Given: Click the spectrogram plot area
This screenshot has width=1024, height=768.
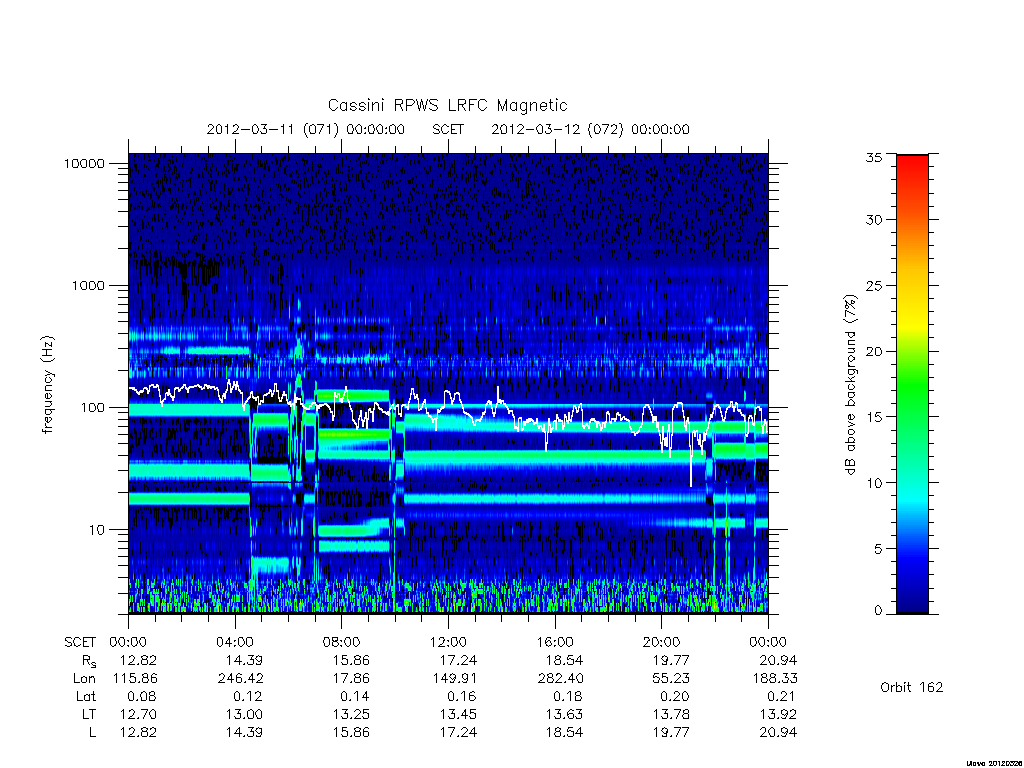Looking at the screenshot, I should tap(448, 383).
